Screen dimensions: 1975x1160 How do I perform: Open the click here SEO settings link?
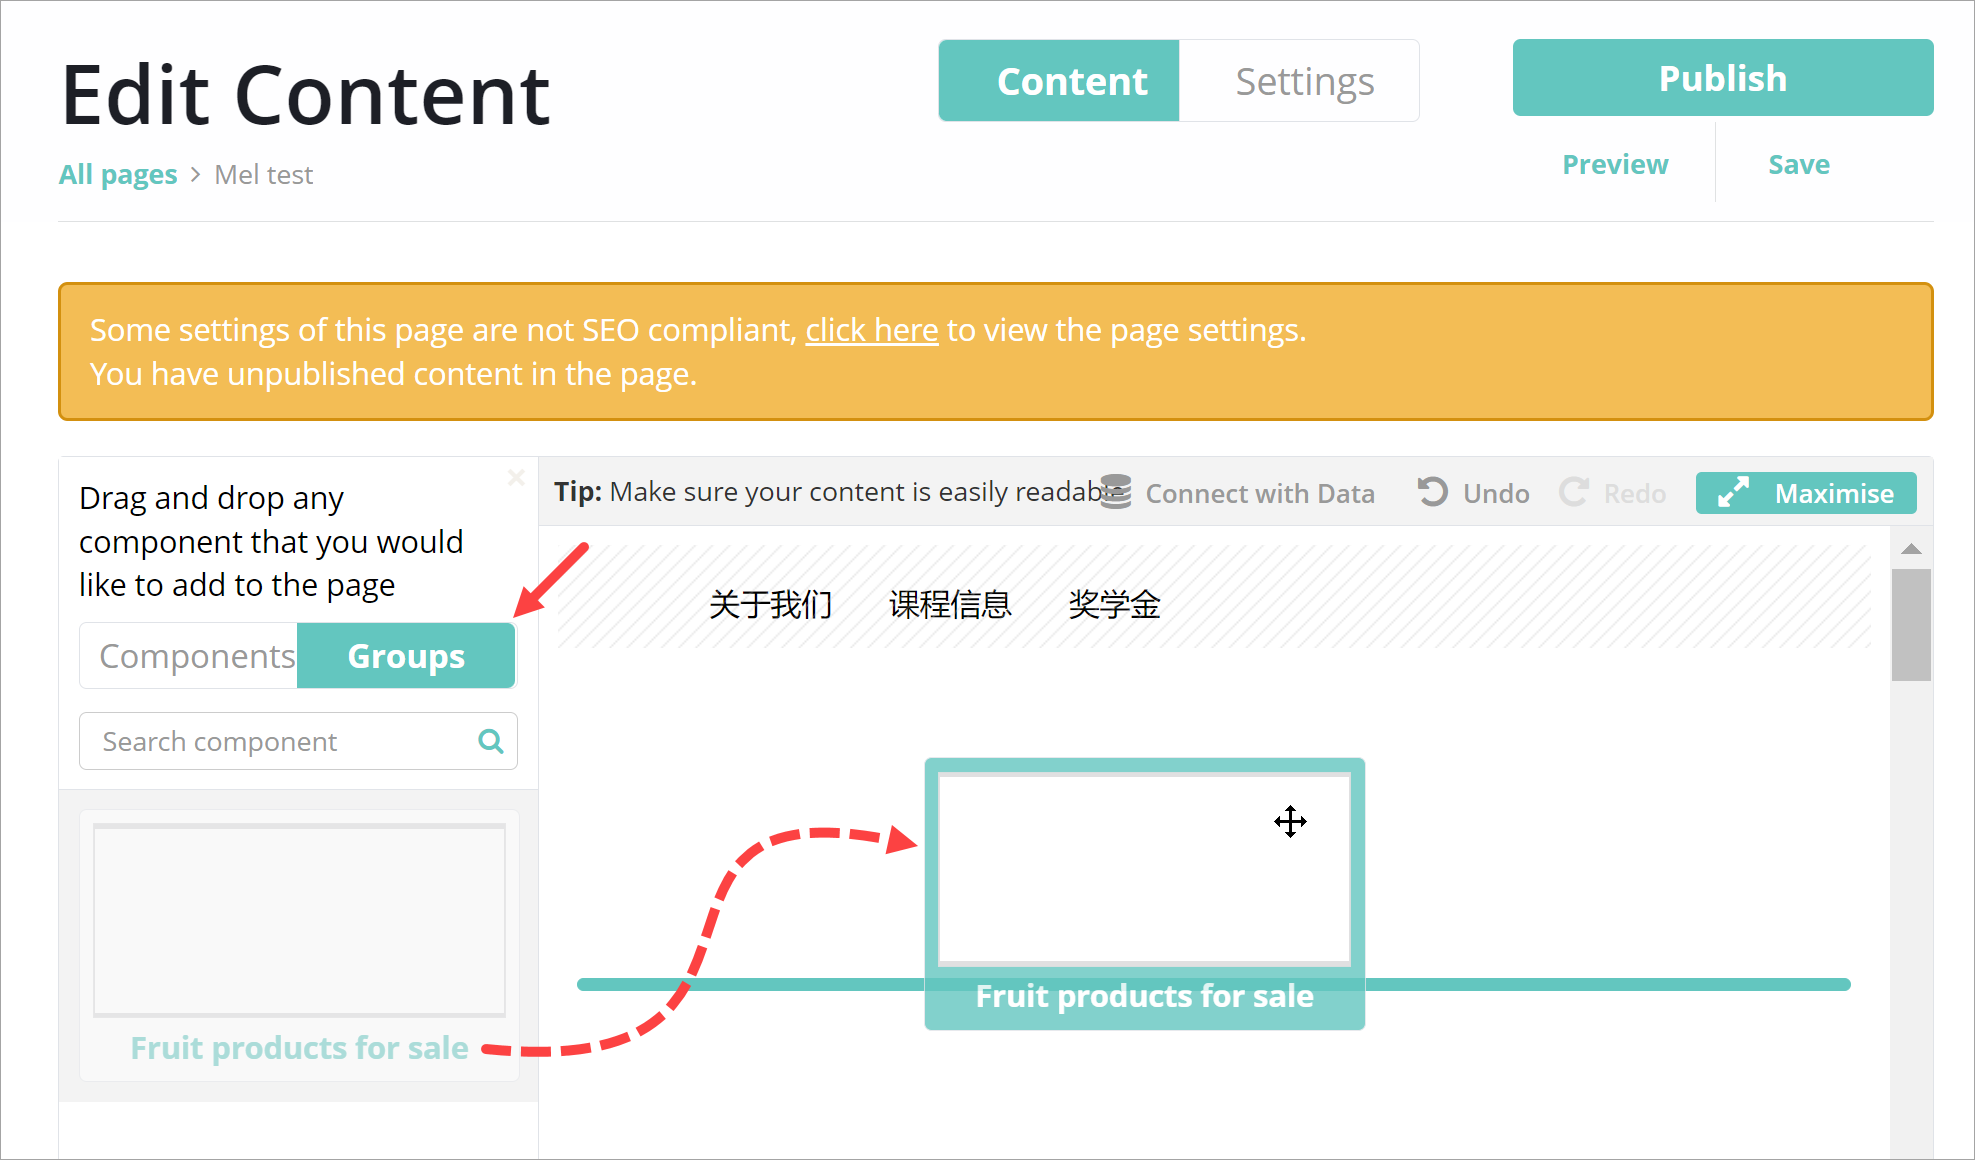(871, 330)
